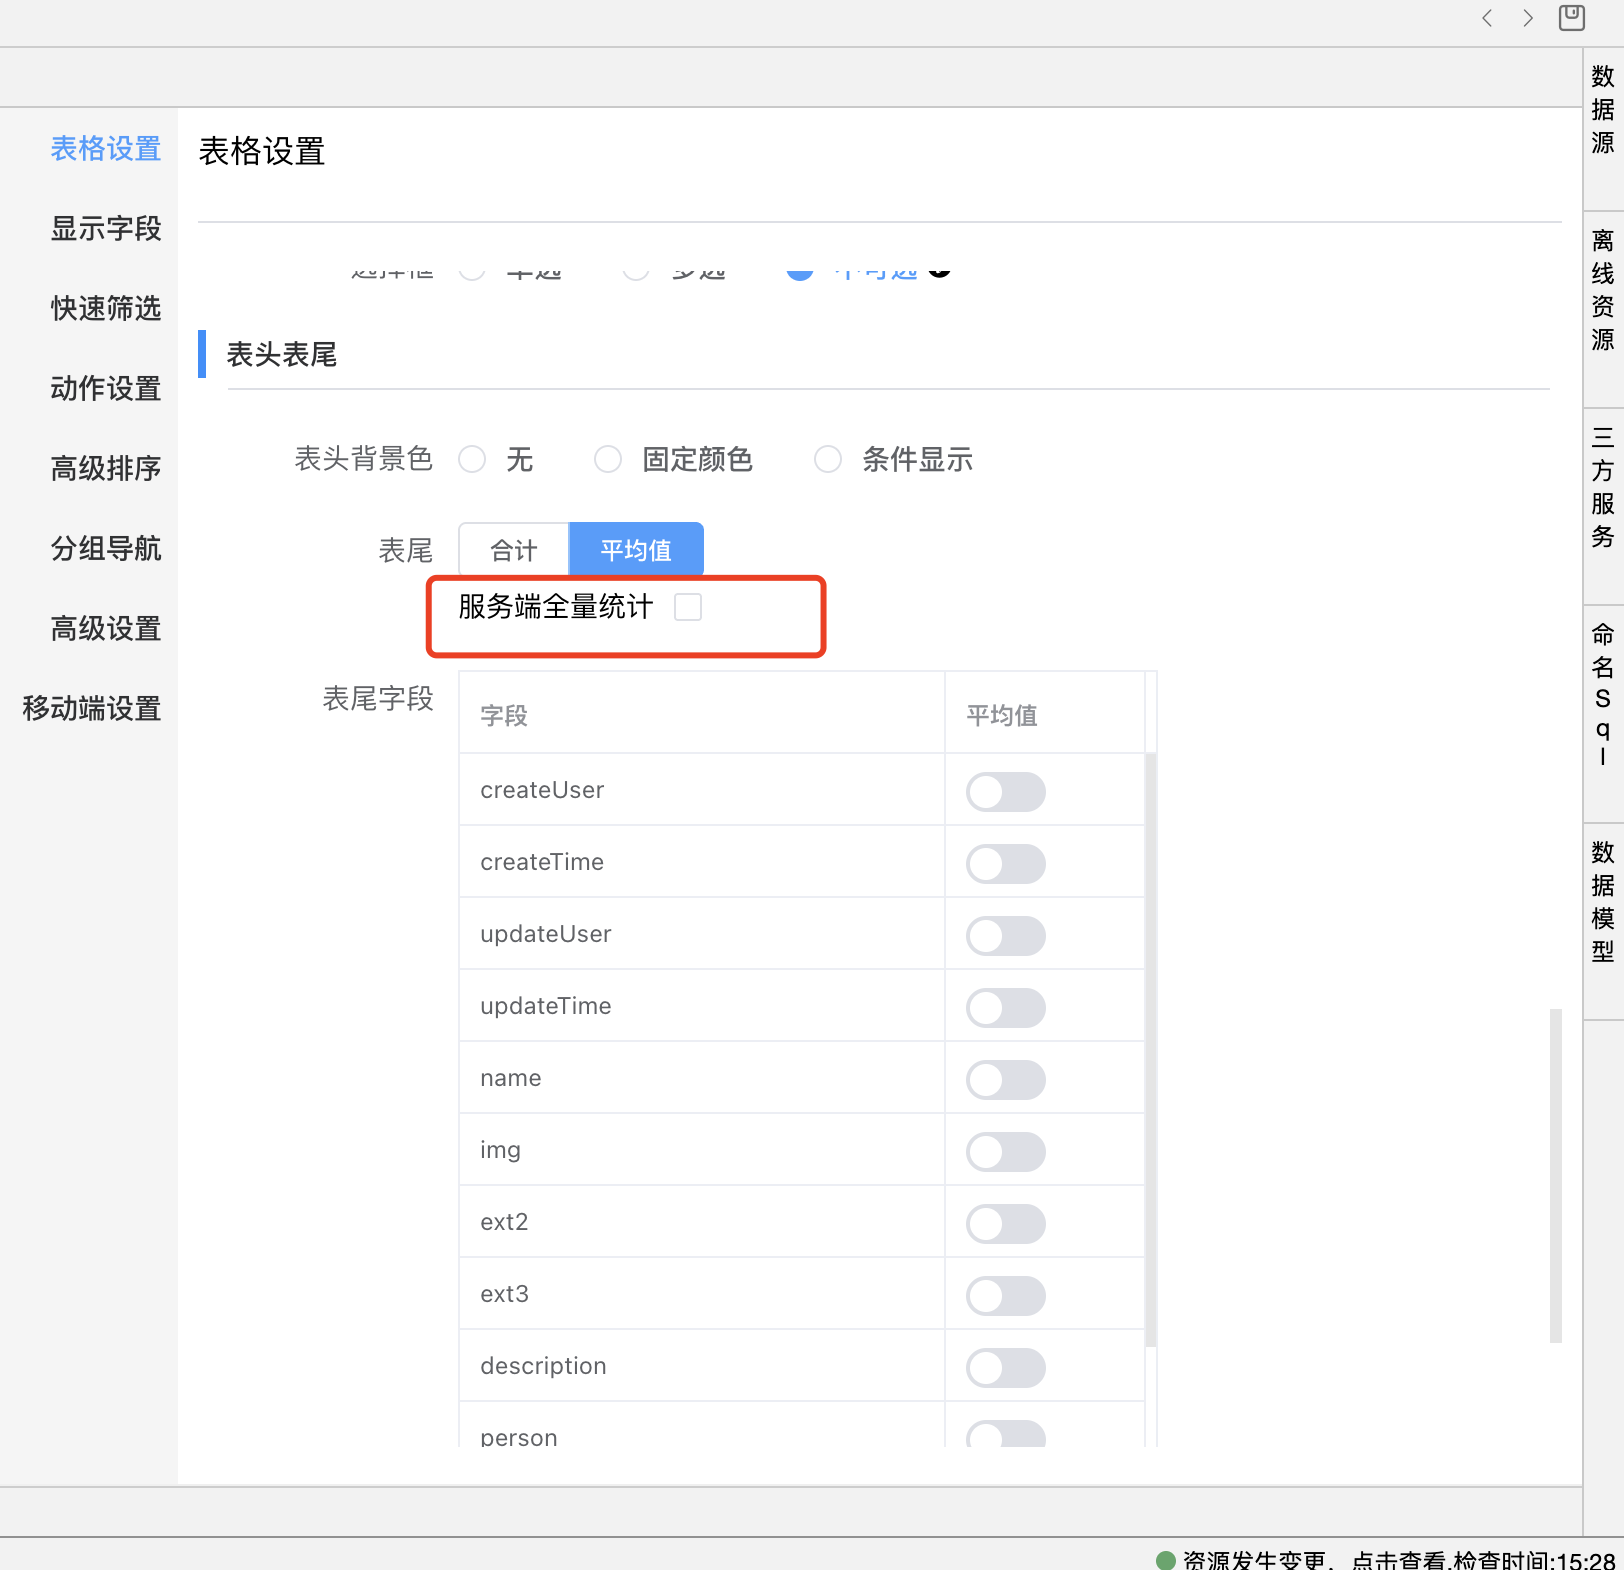Image resolution: width=1624 pixels, height=1570 pixels.
Task: Open the 数据模型 side panel
Action: [1603, 902]
